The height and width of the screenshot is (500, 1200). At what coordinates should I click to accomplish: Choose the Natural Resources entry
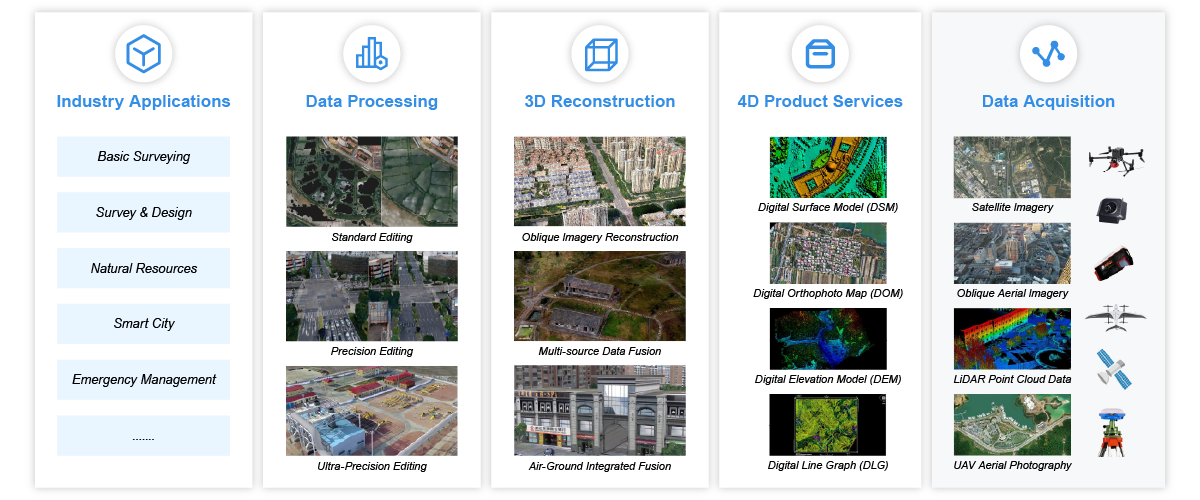(144, 268)
